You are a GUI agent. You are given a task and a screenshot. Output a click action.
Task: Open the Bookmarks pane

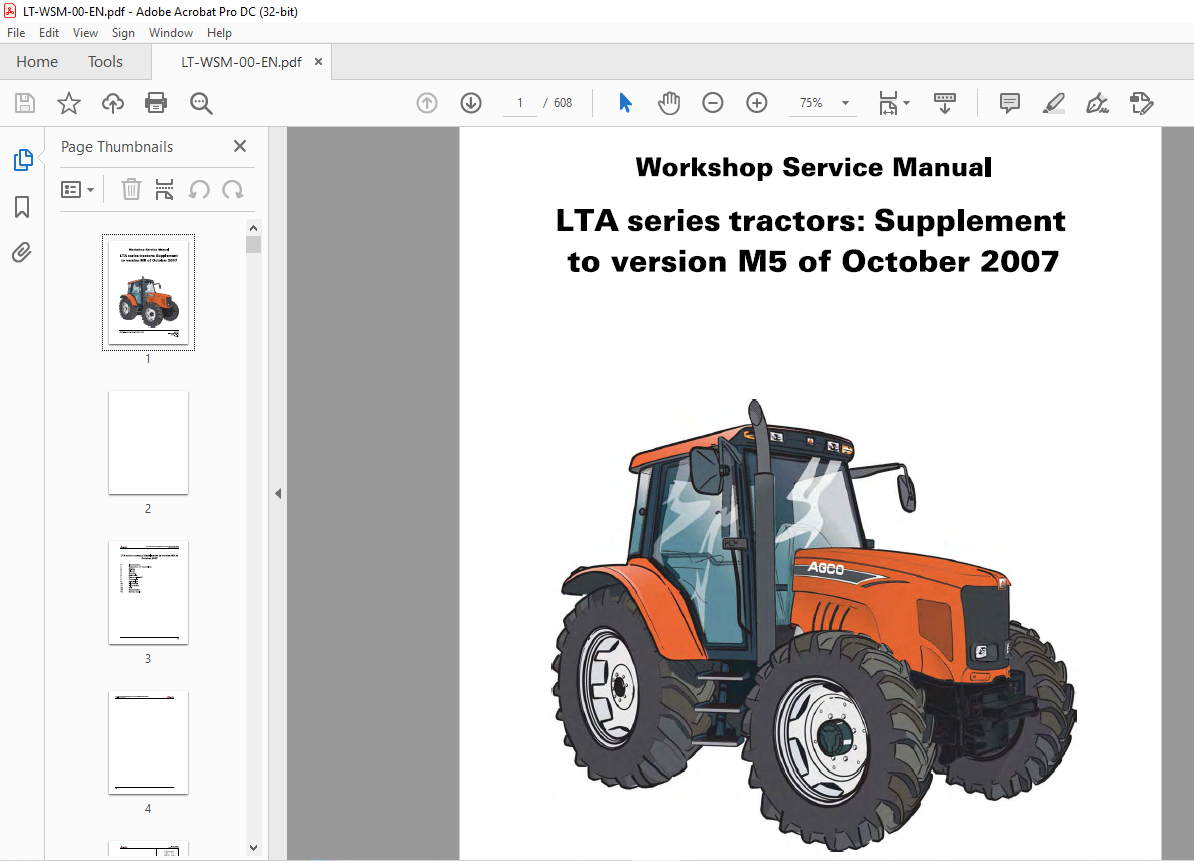pyautogui.click(x=22, y=206)
